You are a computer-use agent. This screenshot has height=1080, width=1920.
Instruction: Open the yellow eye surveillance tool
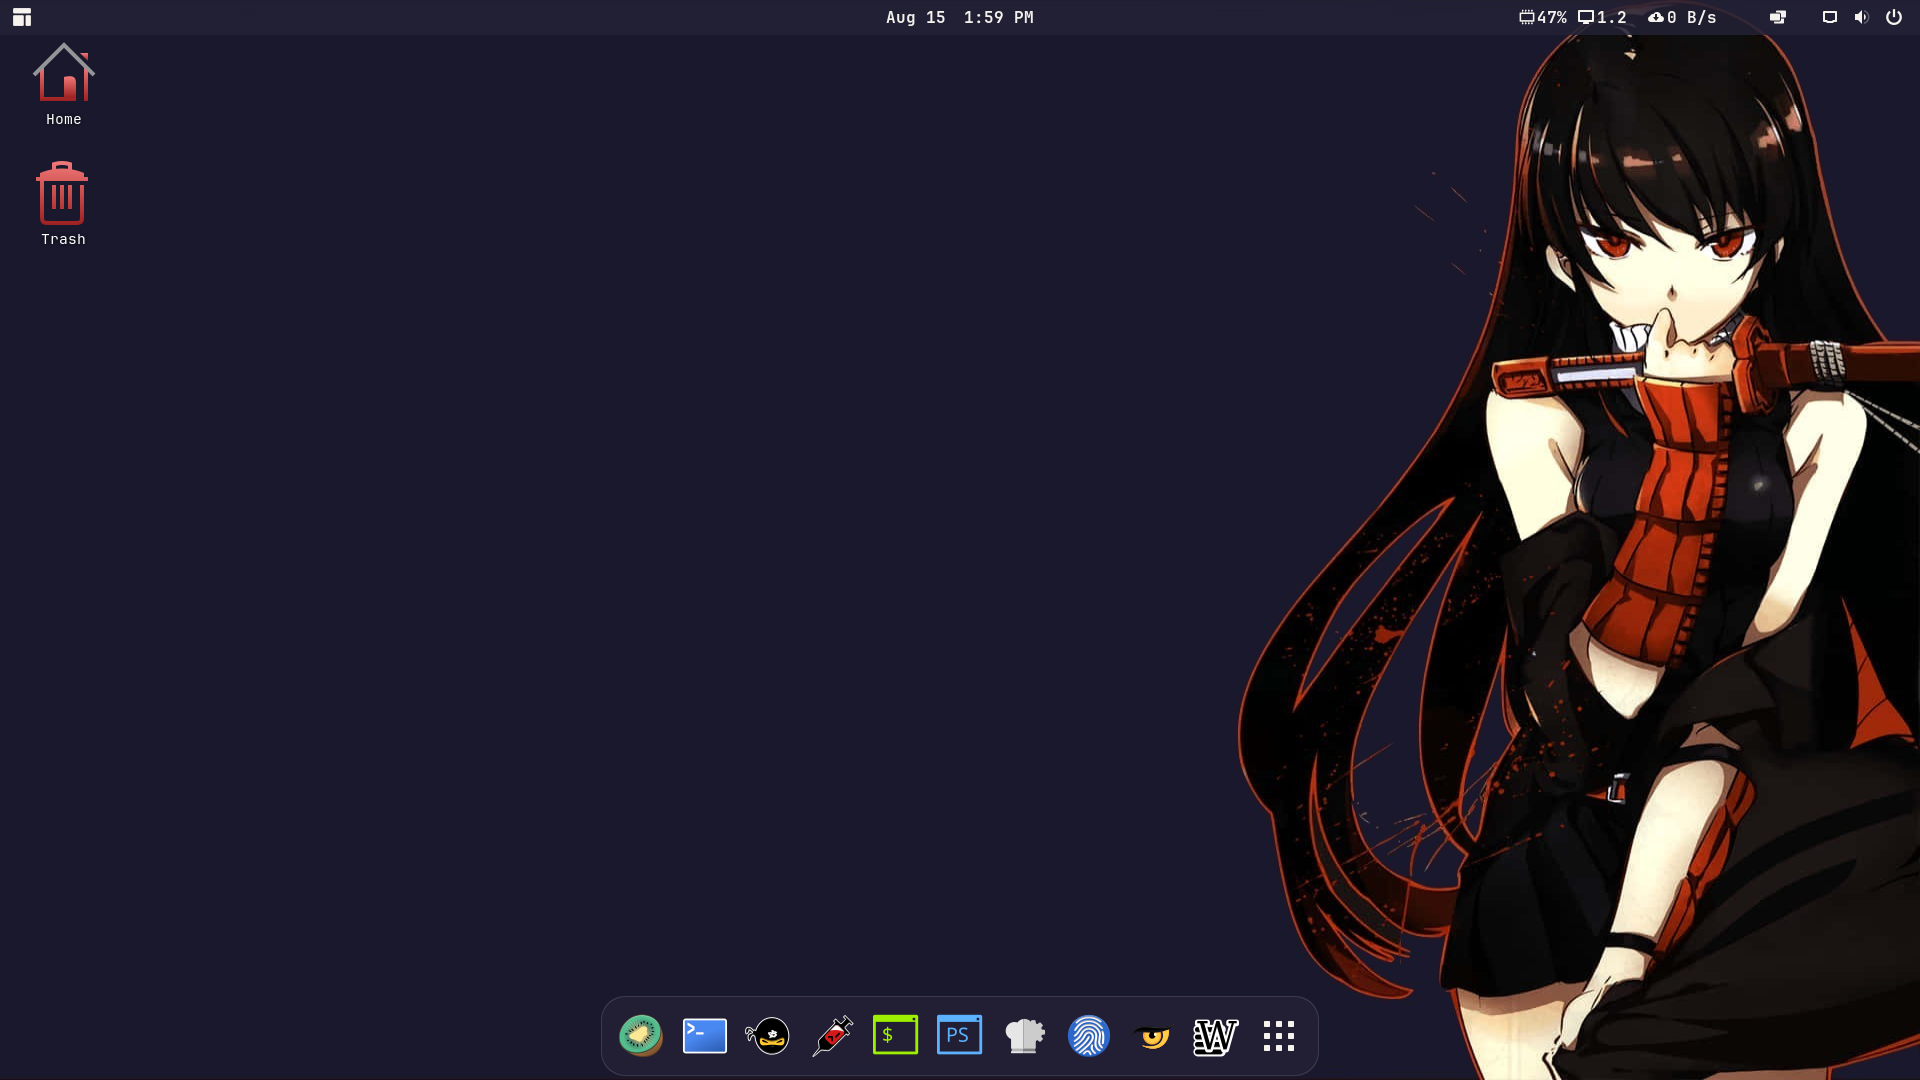click(x=1152, y=1036)
